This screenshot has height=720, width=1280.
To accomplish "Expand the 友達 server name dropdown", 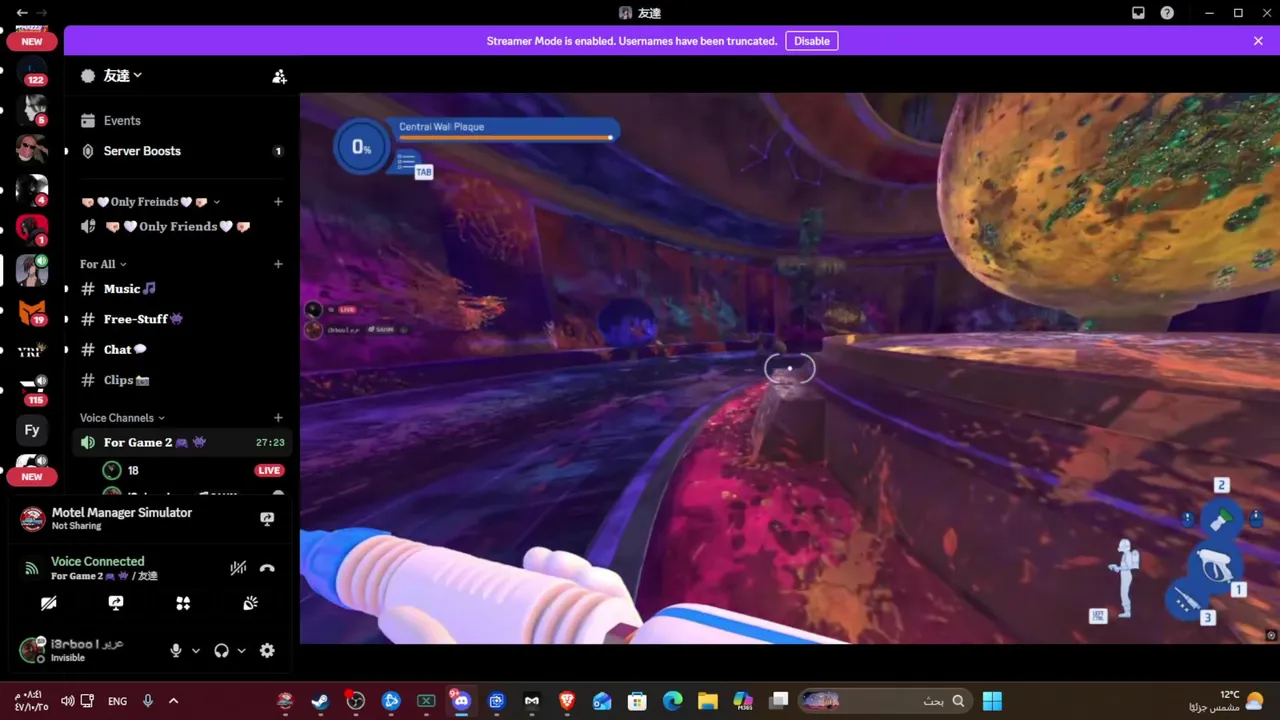I will click(124, 76).
